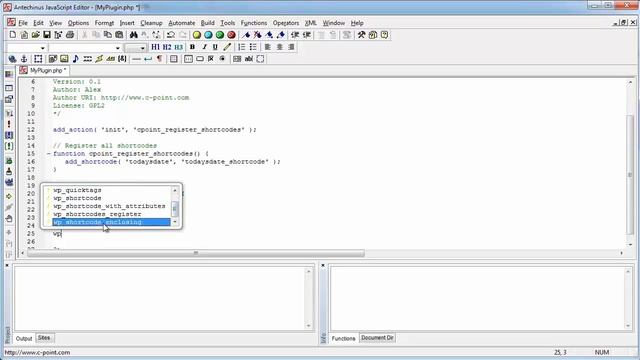Screen dimensions: 640x360
Task: Switch to the Output tab
Action: [24, 338]
